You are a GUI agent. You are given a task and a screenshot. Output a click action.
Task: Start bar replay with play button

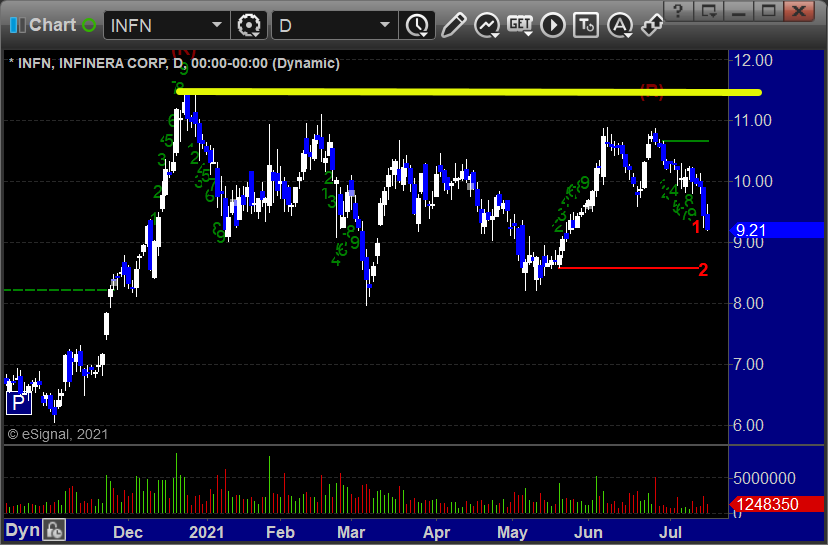pyautogui.click(x=553, y=25)
